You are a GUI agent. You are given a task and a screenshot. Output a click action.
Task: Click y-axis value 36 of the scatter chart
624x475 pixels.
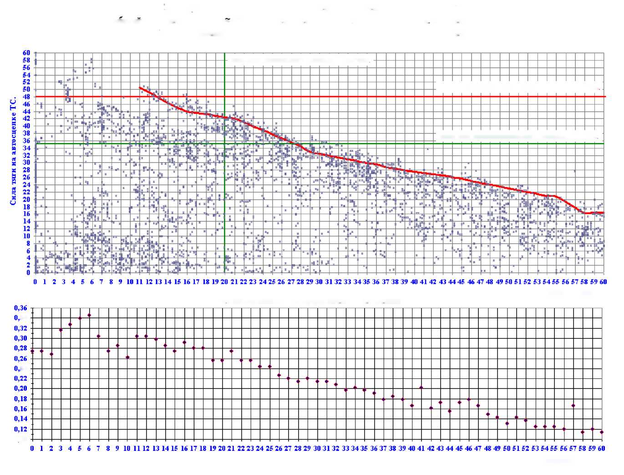(x=26, y=140)
